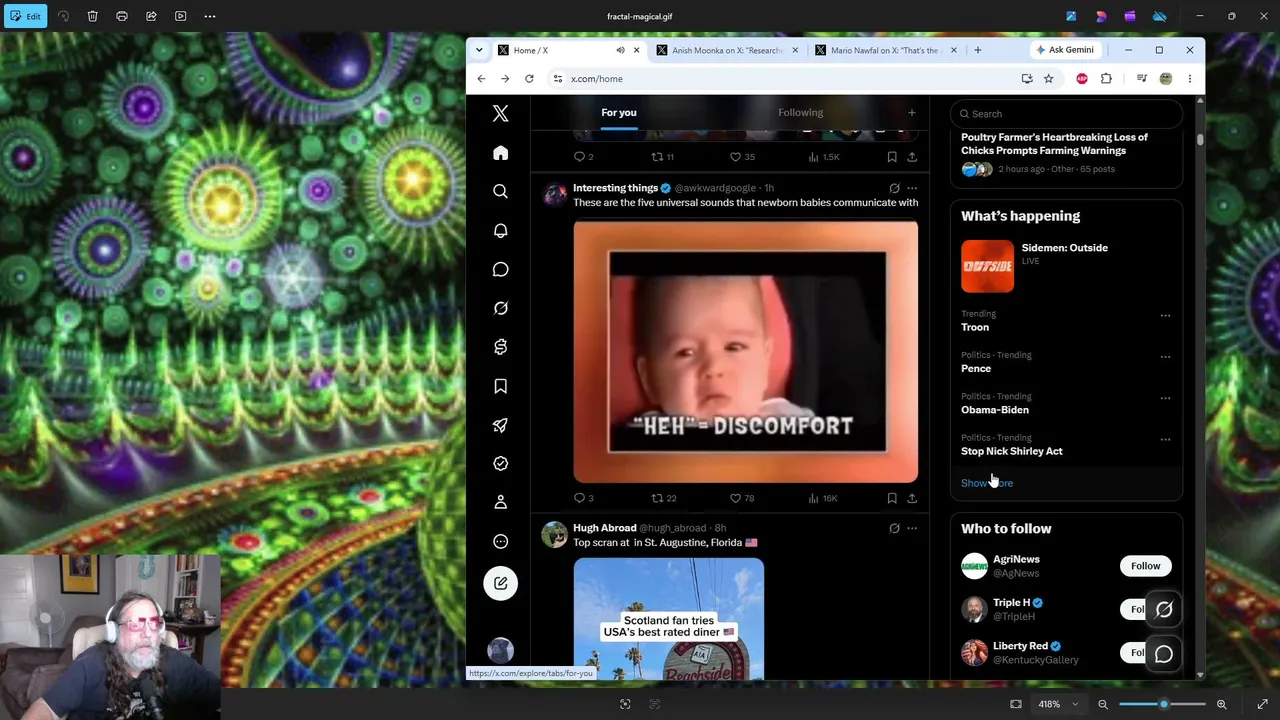The width and height of the screenshot is (1280, 720).
Task: Click the visual search icon in Photos status bar
Action: pos(625,704)
